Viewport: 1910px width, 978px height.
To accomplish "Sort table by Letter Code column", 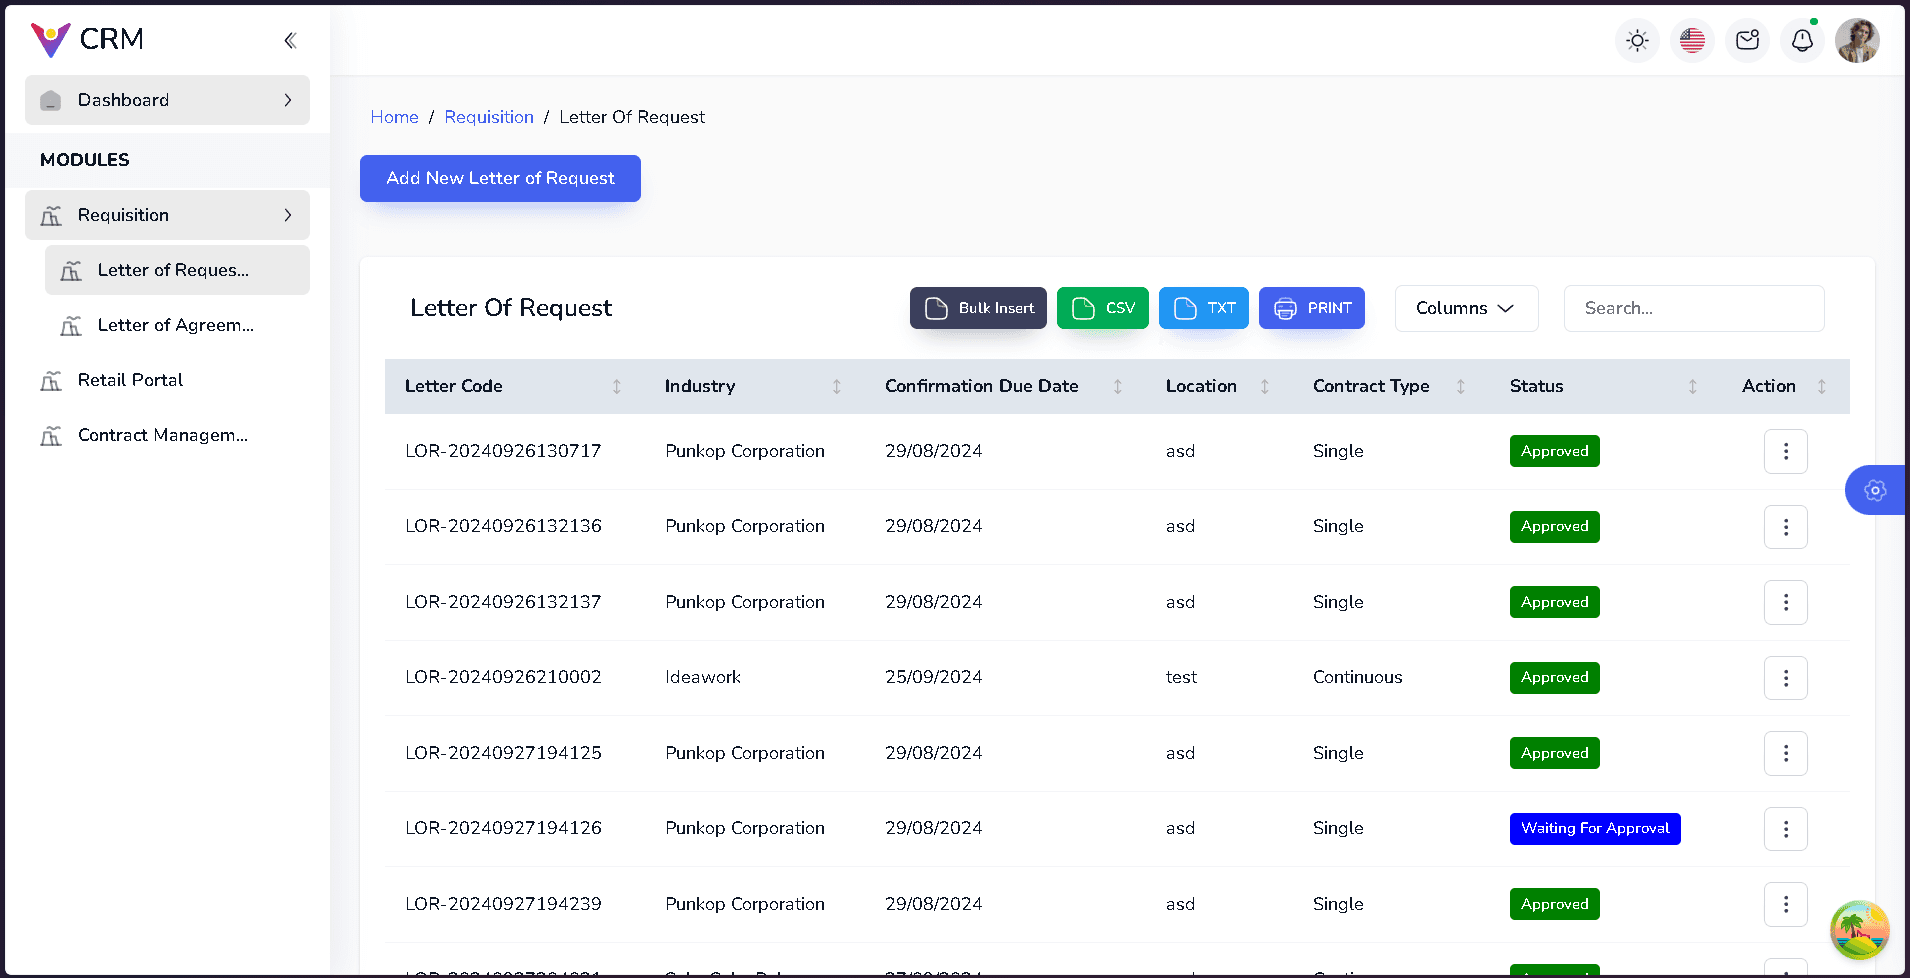I will [616, 386].
